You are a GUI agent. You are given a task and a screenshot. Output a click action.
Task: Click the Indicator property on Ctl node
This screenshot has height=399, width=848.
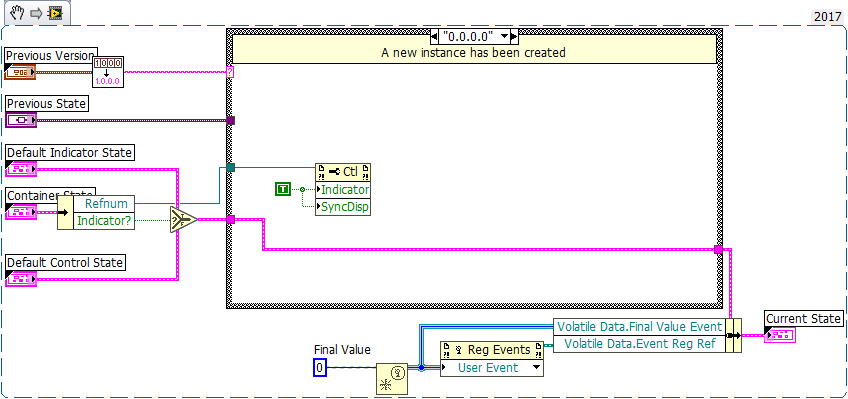point(343,190)
